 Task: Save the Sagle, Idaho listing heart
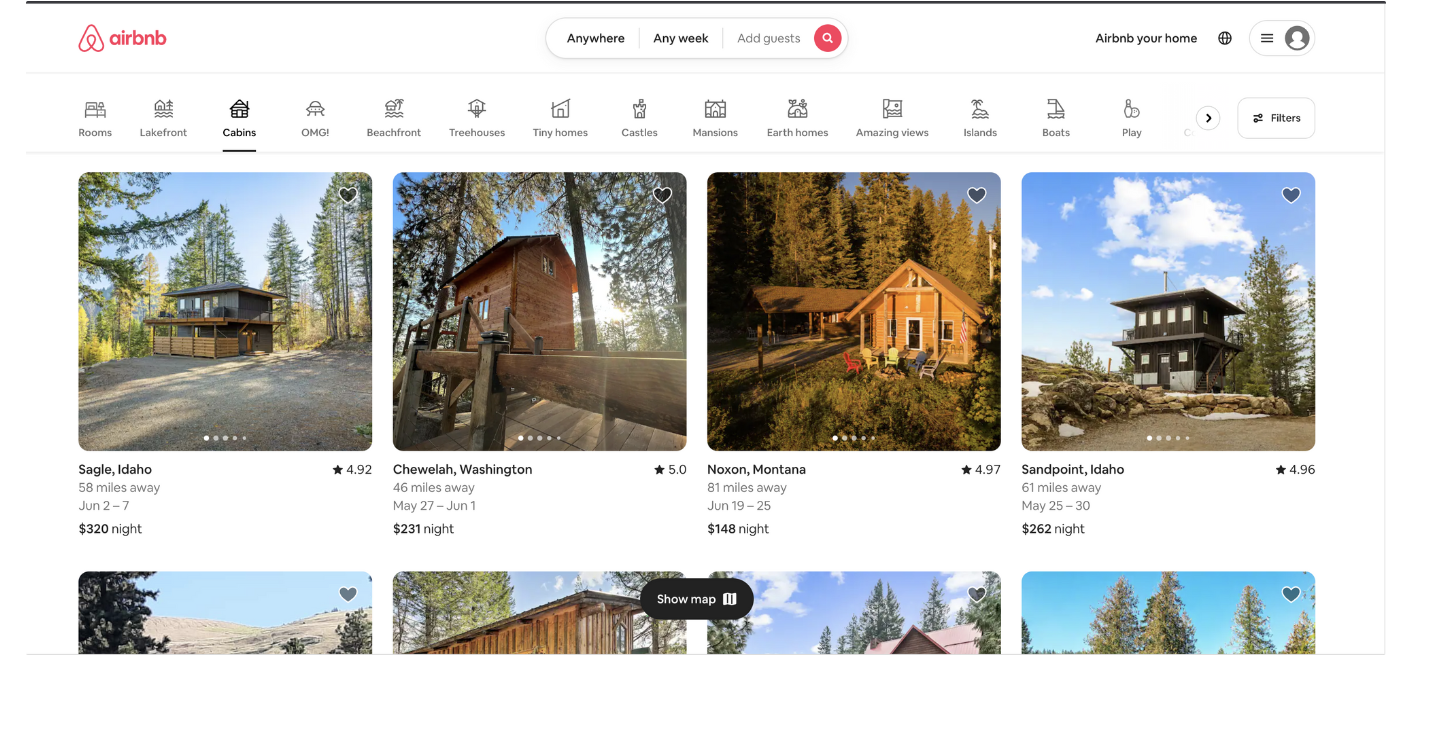click(x=348, y=195)
